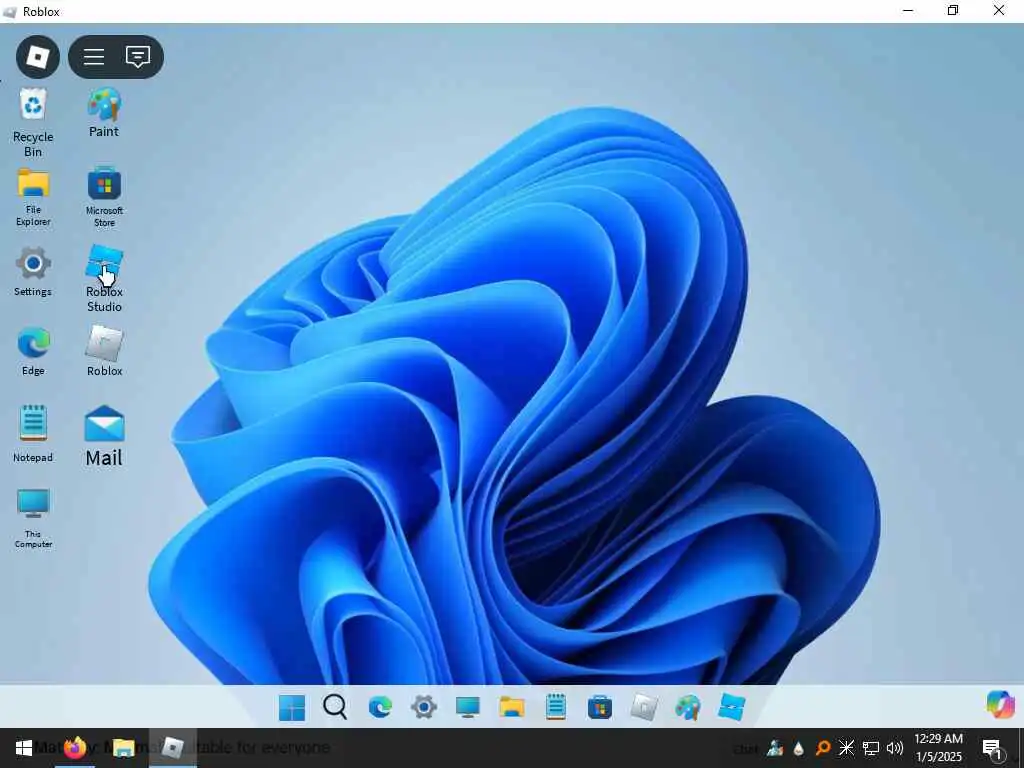Open This Computer monitor on in-game taskbar

coord(468,707)
